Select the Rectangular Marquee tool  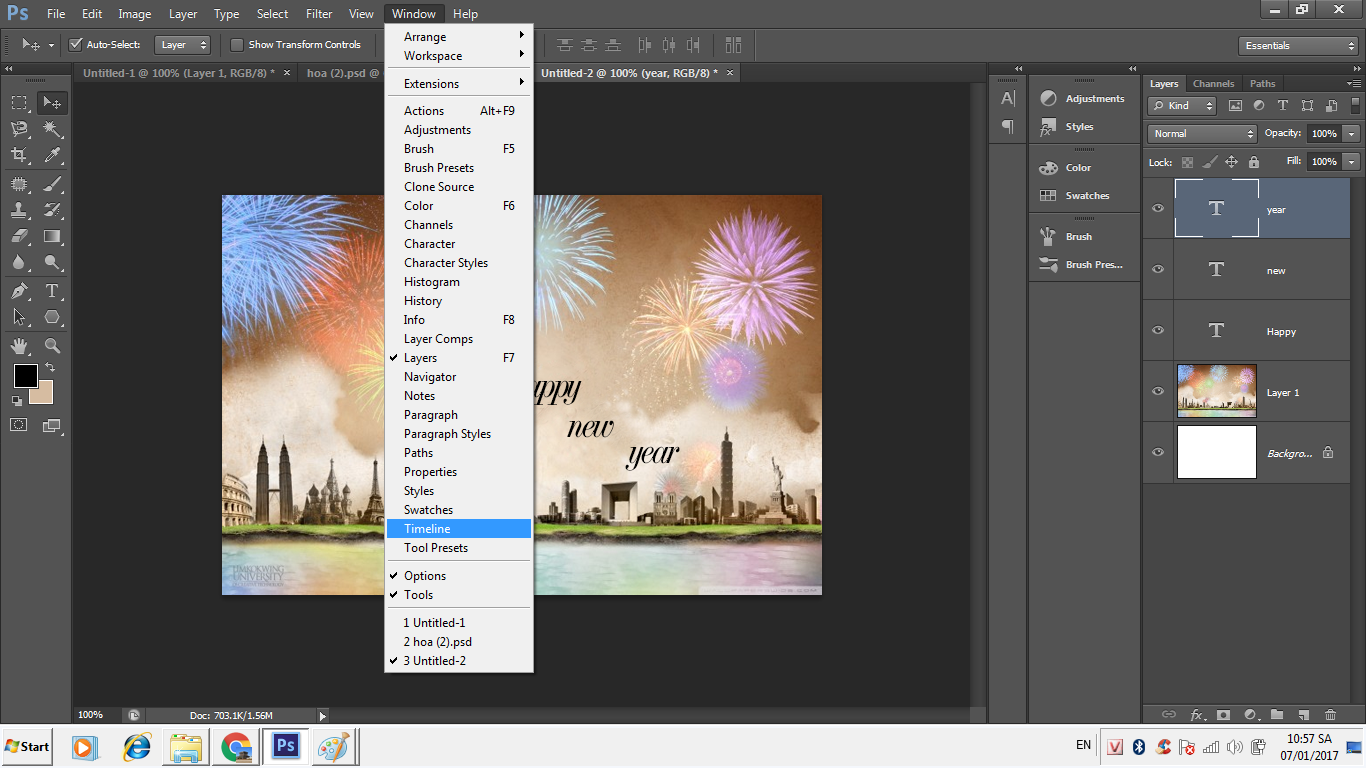click(x=19, y=102)
